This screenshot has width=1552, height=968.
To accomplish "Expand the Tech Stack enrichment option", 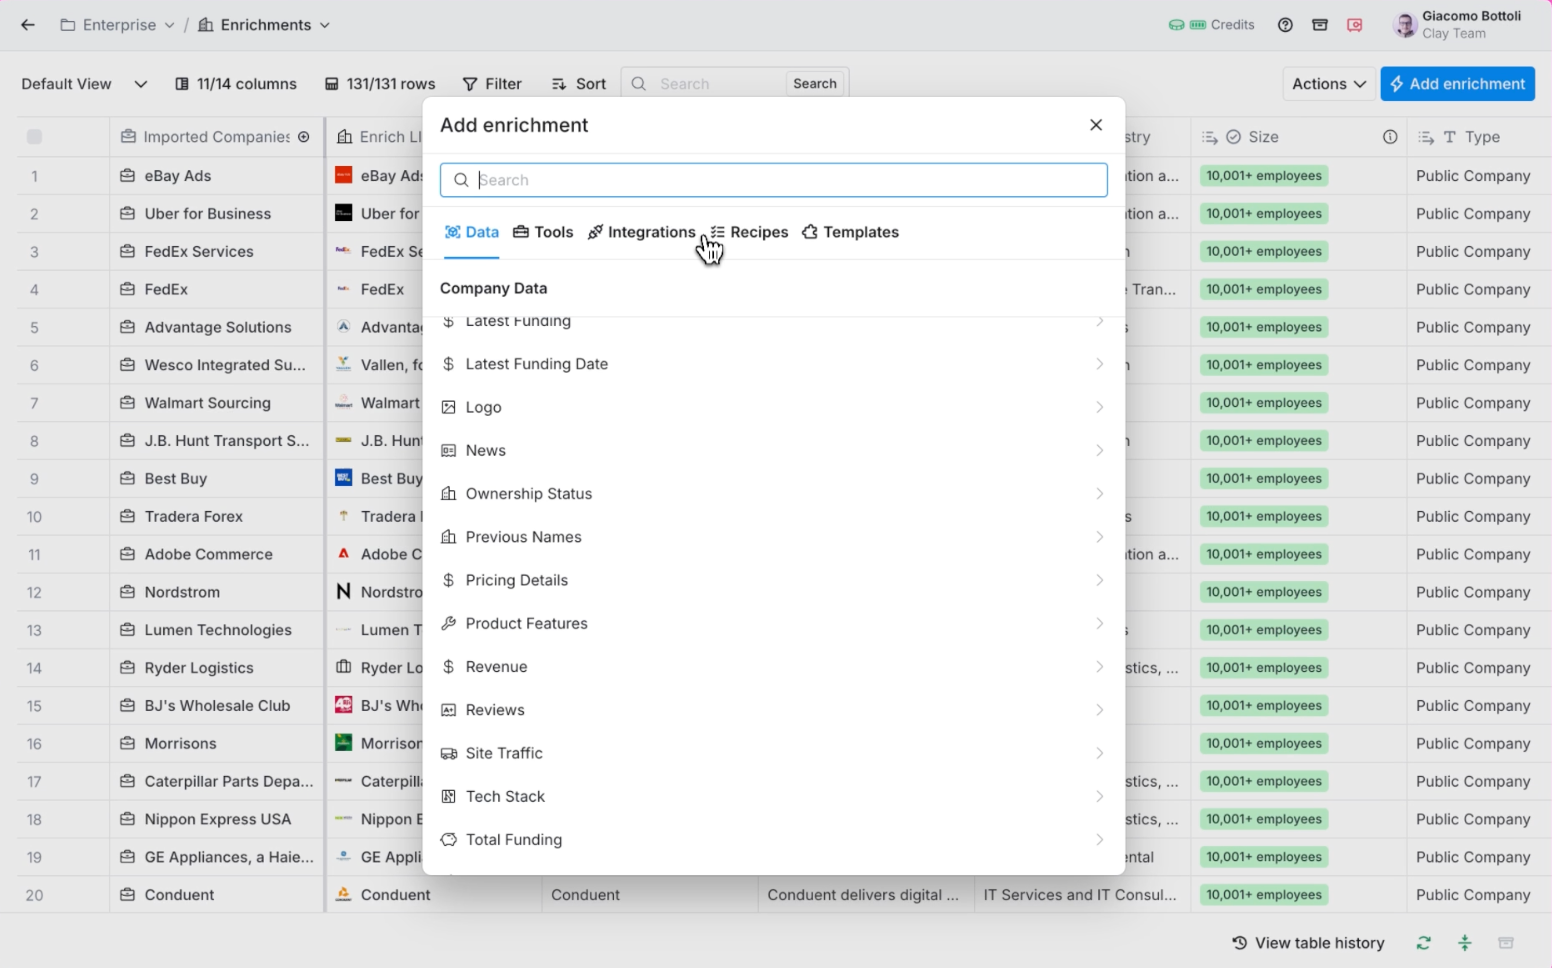I will (x=773, y=797).
